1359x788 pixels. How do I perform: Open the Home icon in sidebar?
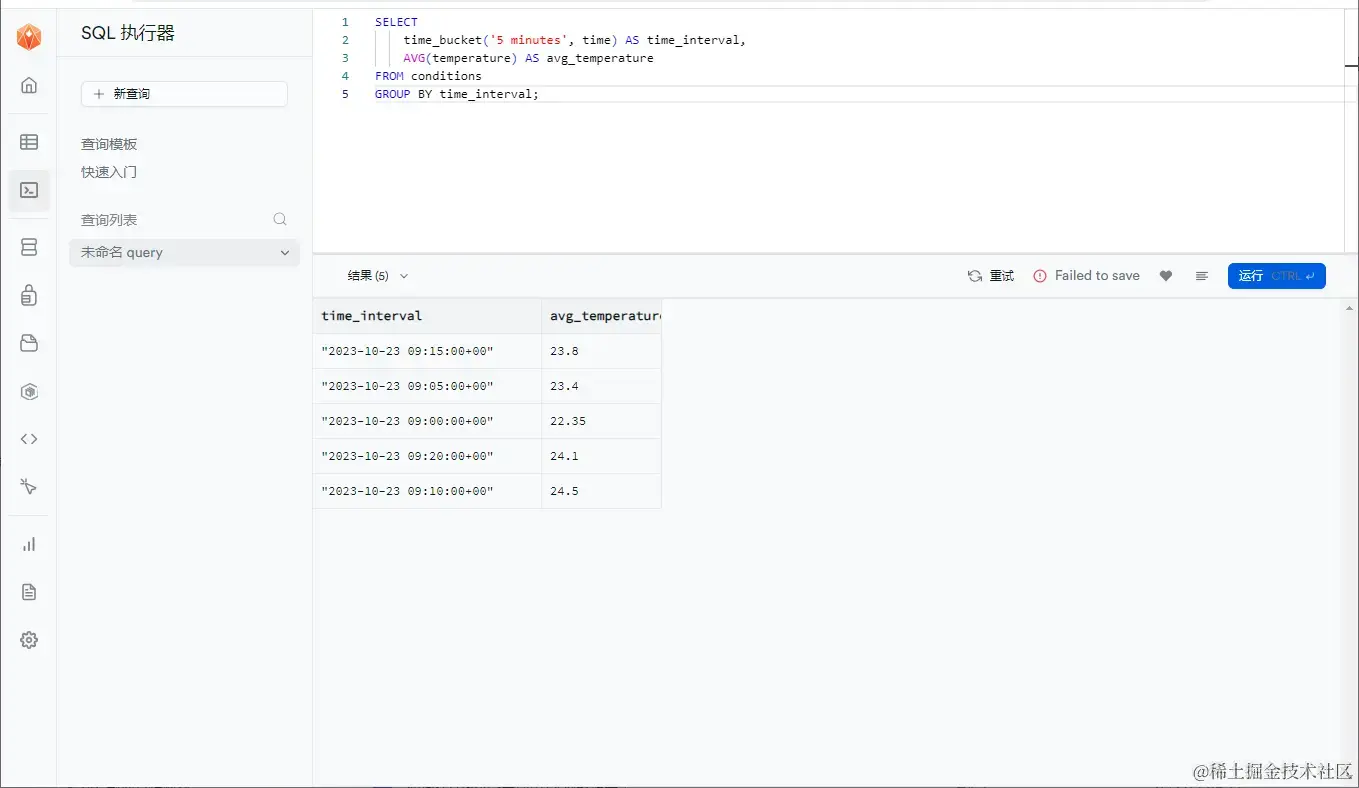[29, 85]
